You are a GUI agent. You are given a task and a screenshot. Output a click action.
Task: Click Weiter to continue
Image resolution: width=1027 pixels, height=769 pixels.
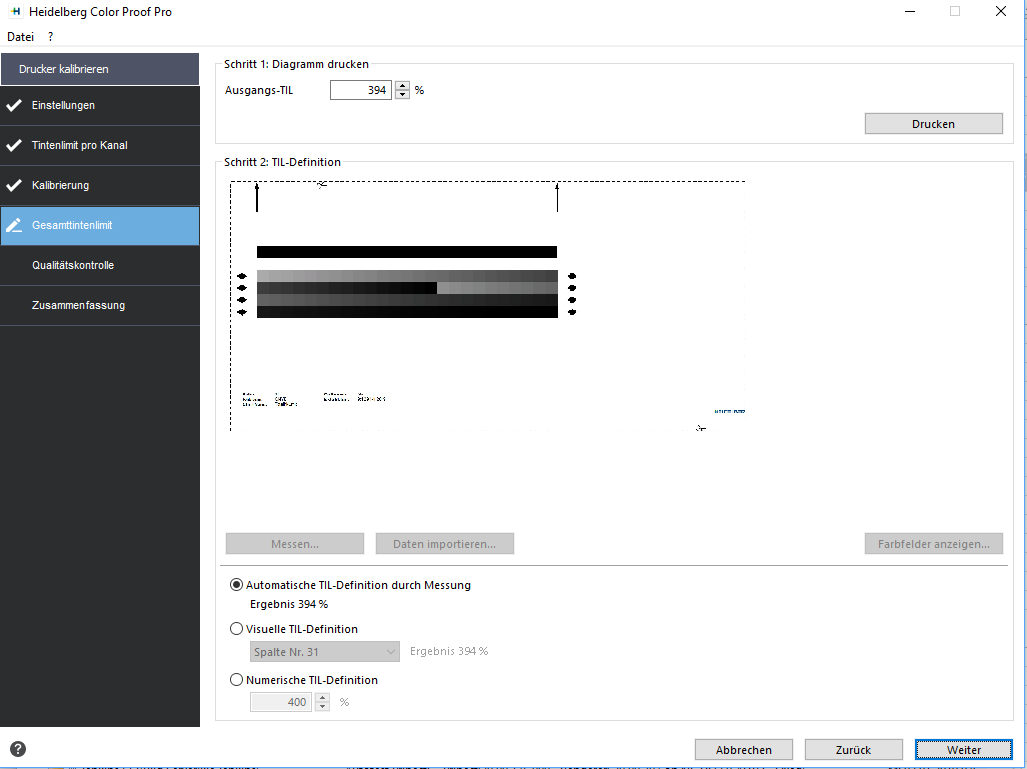(x=963, y=750)
